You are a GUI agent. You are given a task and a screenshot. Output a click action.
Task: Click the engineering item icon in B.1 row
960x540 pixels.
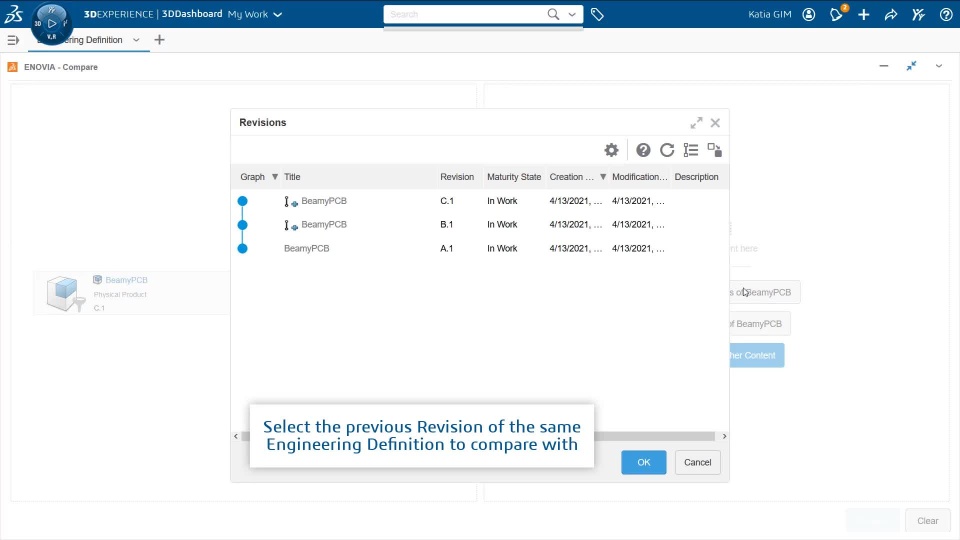pos(291,225)
